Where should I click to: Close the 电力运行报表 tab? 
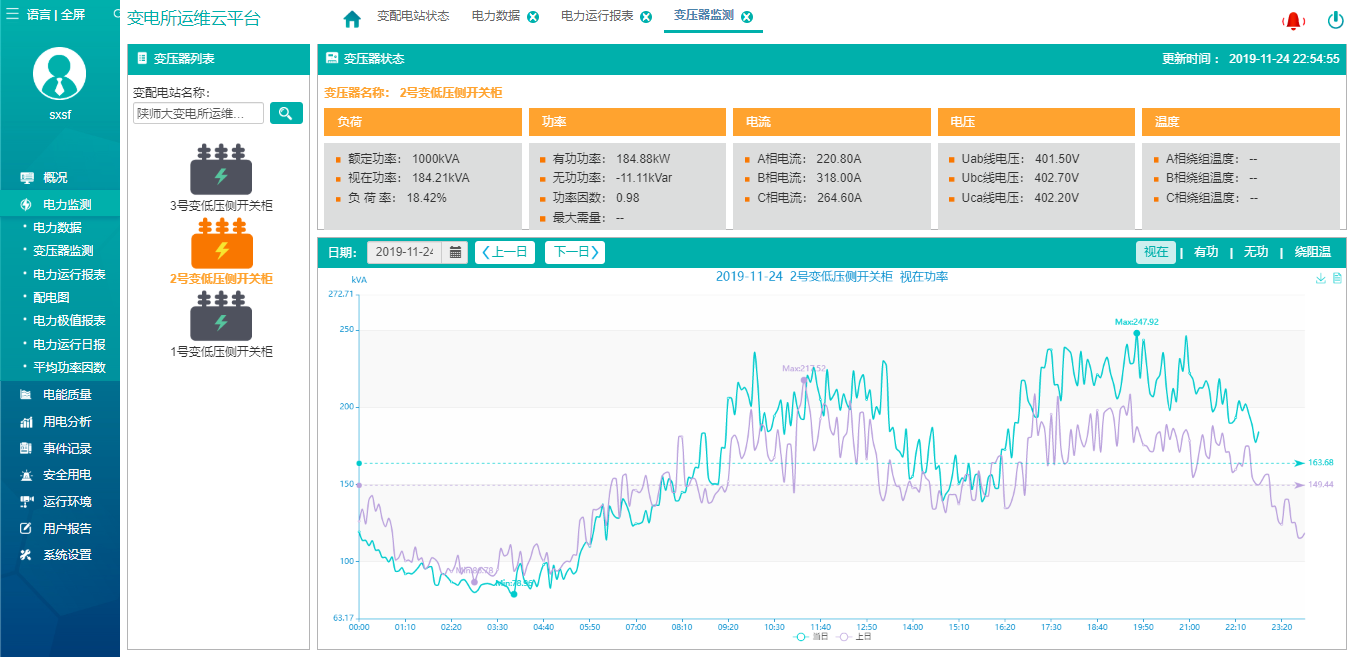[646, 17]
